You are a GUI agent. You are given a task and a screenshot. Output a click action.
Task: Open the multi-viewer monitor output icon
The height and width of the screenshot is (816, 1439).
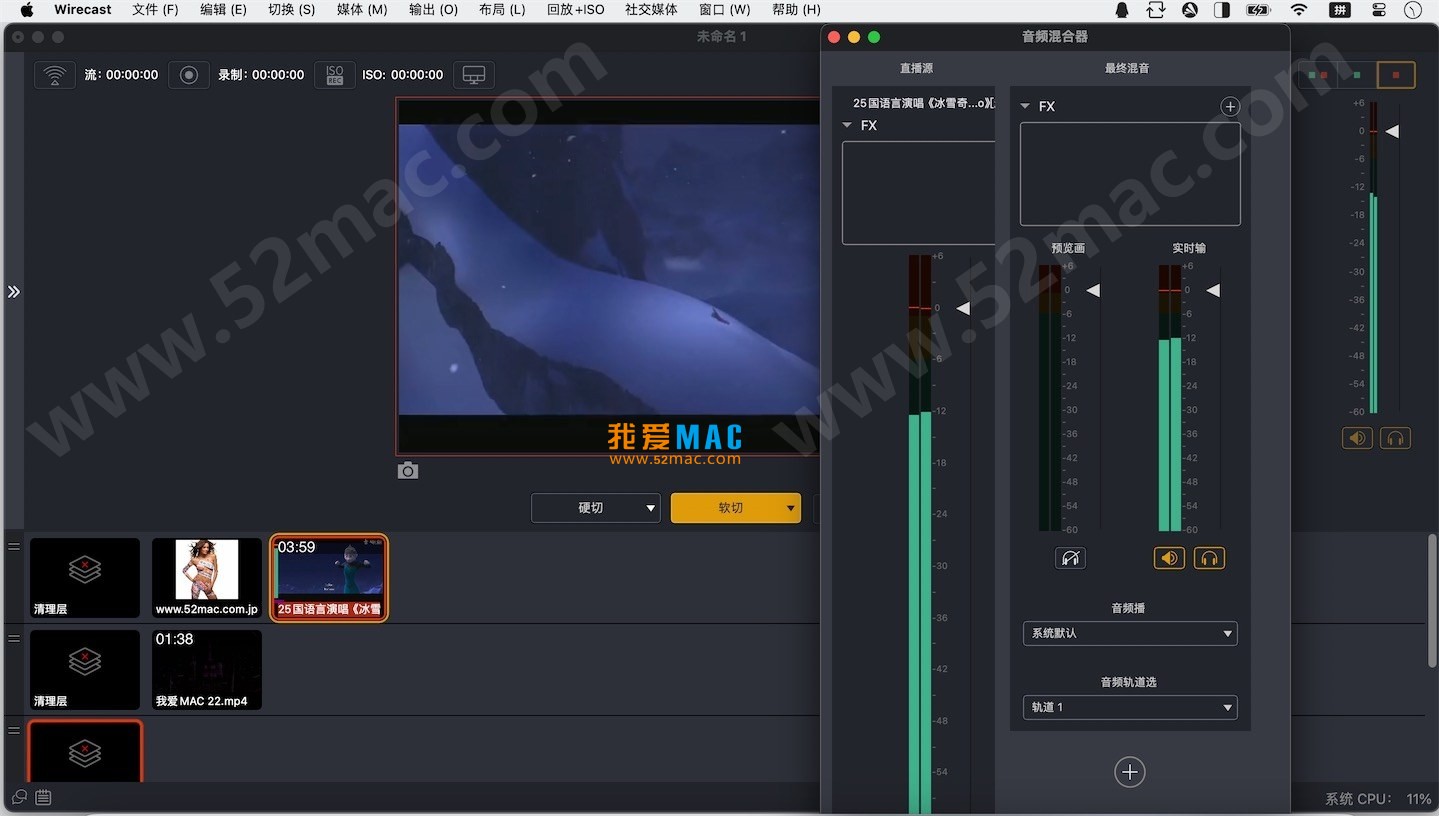tap(474, 75)
